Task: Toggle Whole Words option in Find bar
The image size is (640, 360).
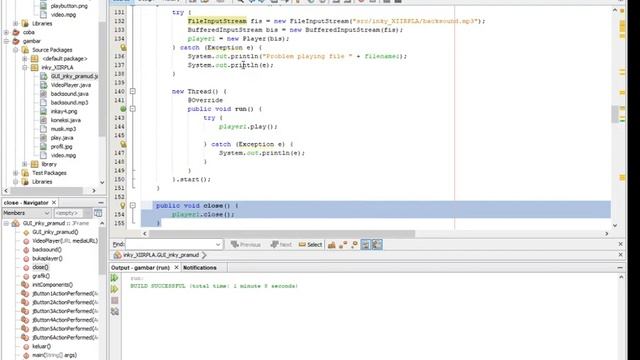Action: click(343, 245)
